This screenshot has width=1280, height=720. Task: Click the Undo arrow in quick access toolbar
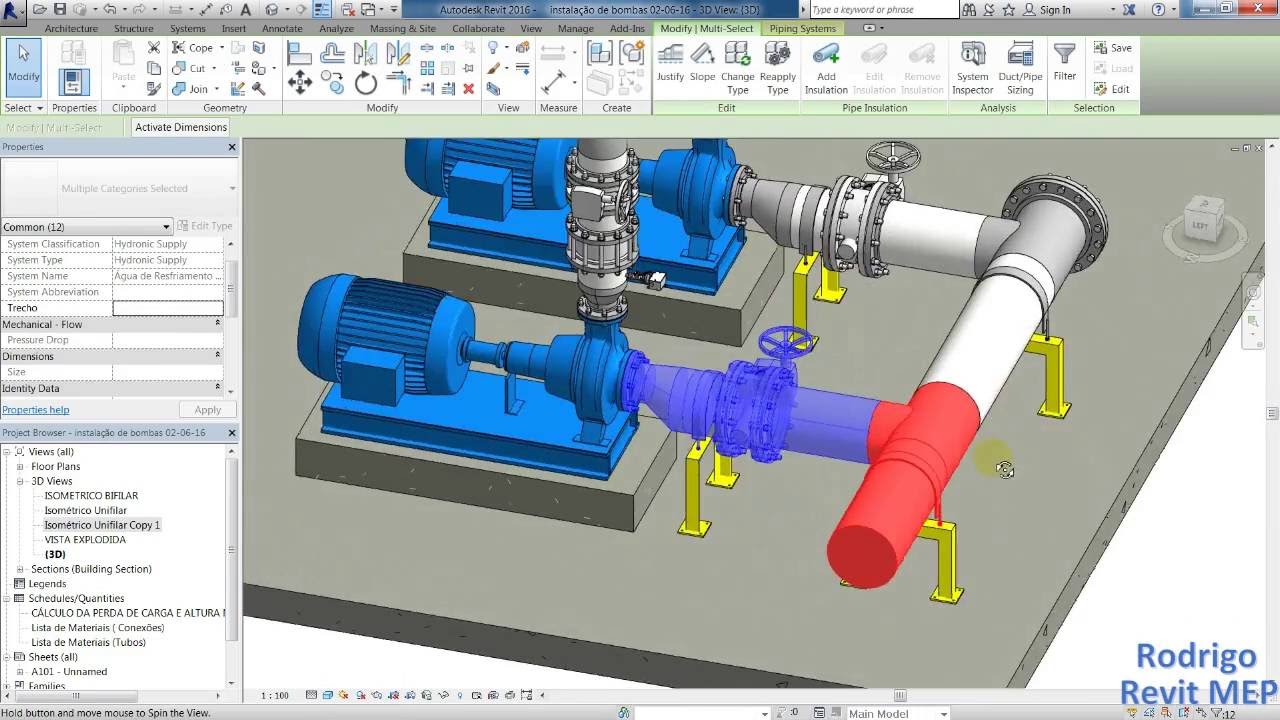(109, 9)
